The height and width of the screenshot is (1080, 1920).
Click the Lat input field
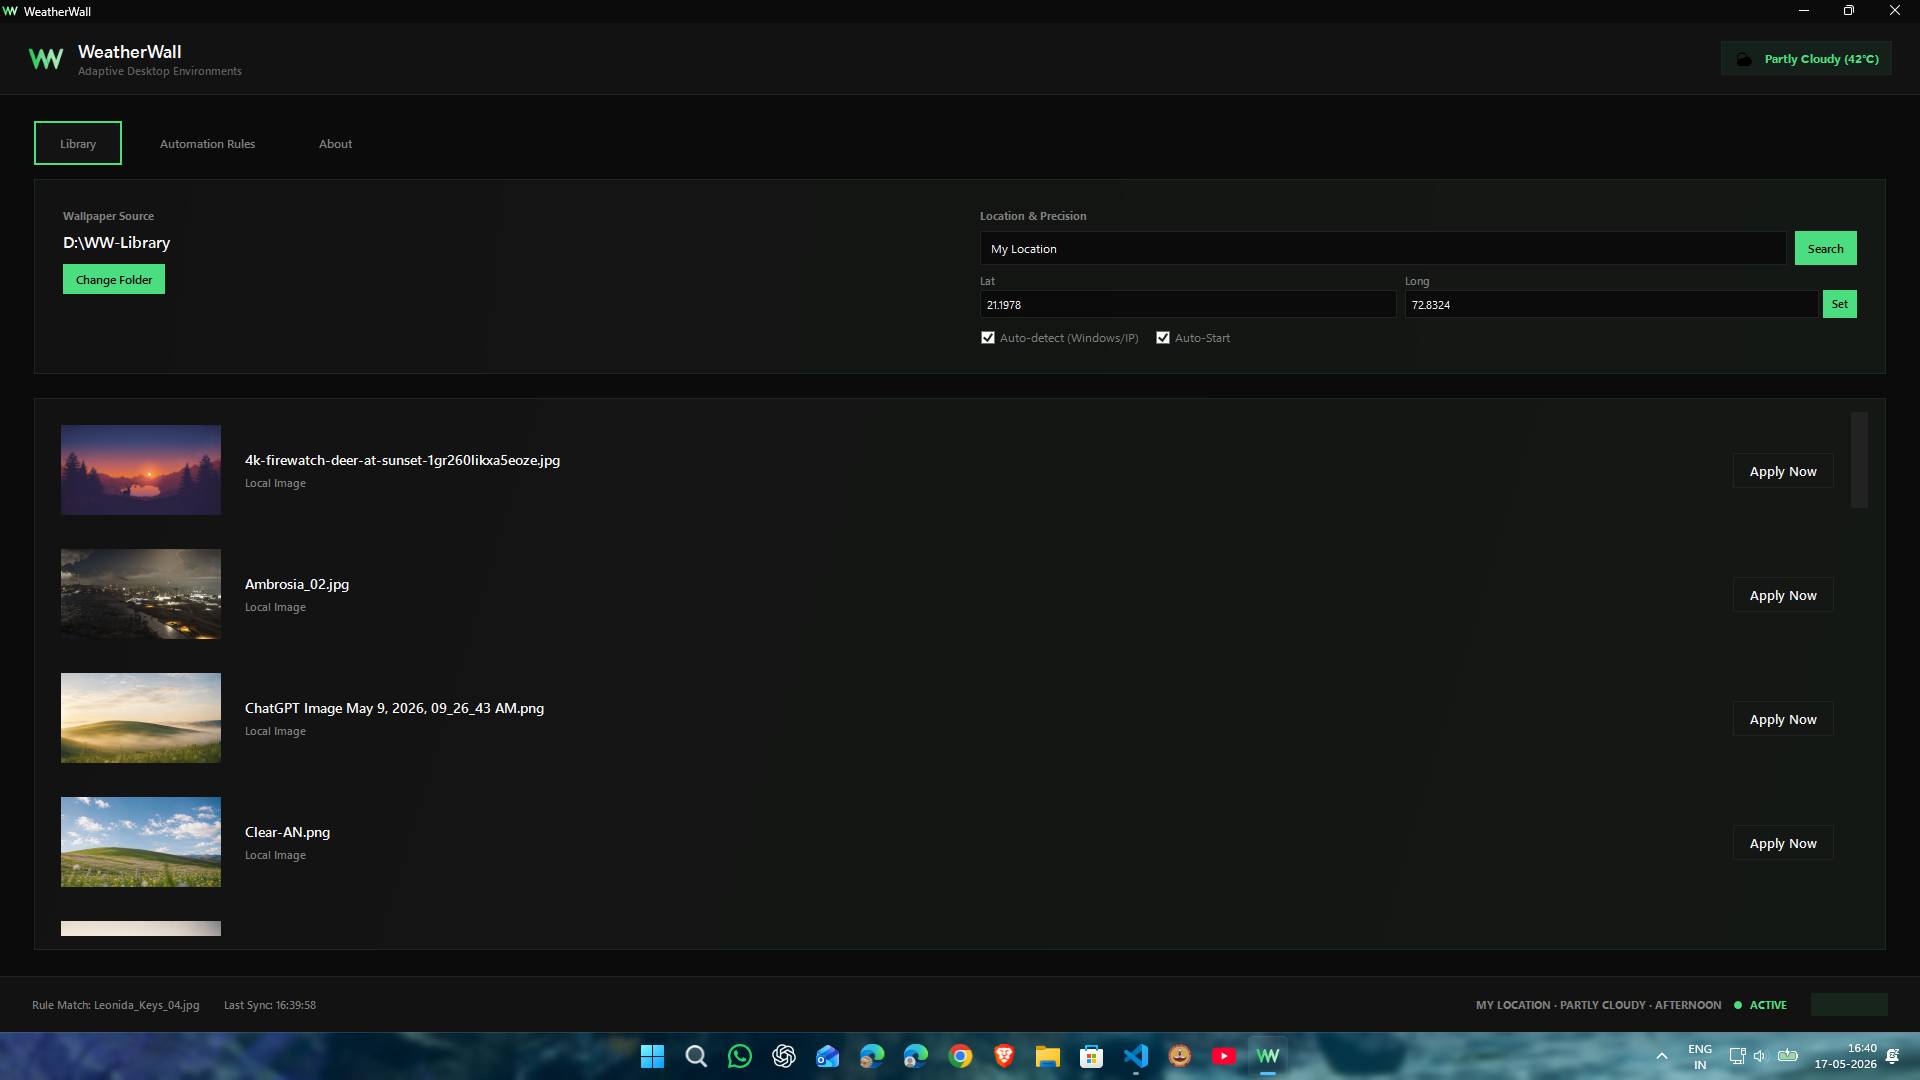click(1188, 304)
